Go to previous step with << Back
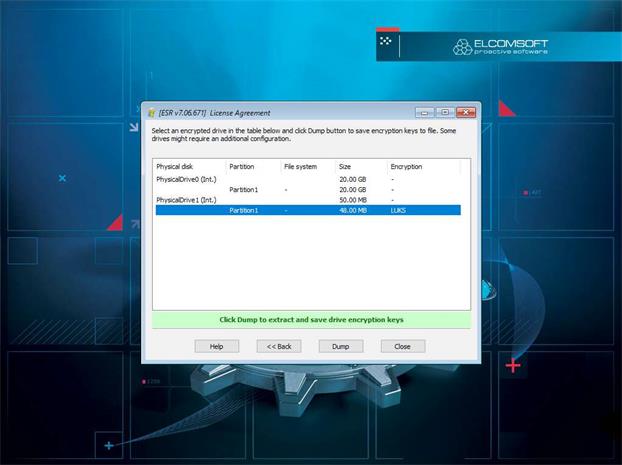The width and height of the screenshot is (622, 465). [x=278, y=346]
